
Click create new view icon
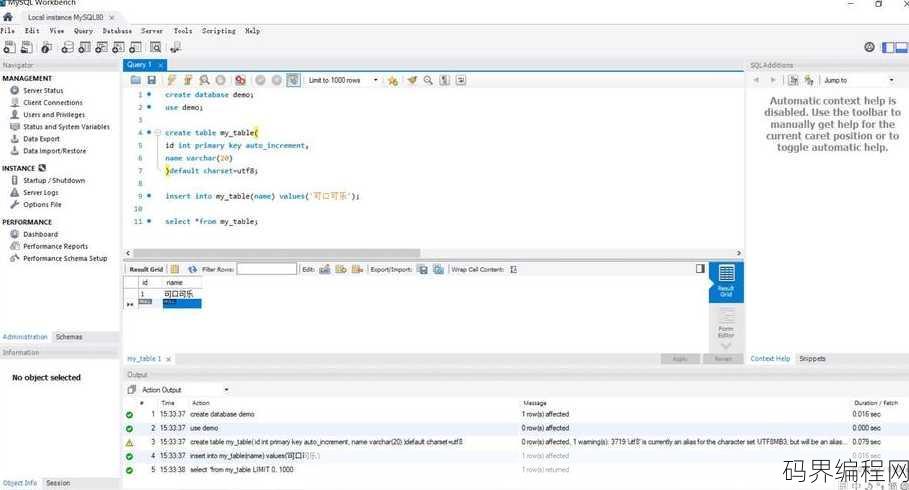tap(101, 48)
